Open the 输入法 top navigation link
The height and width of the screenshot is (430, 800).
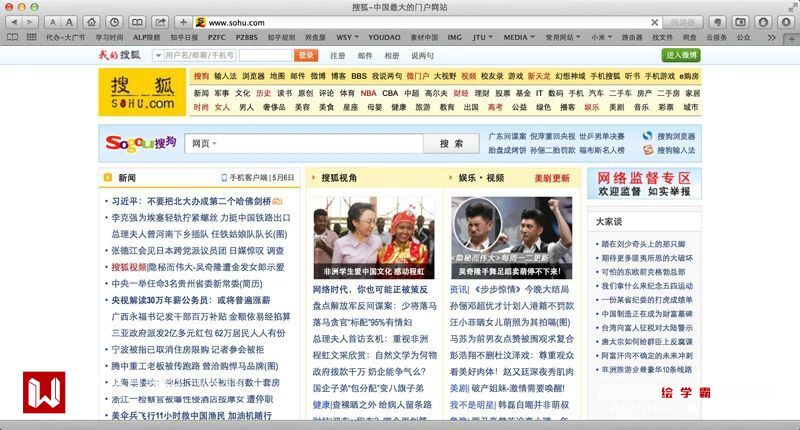(x=225, y=76)
